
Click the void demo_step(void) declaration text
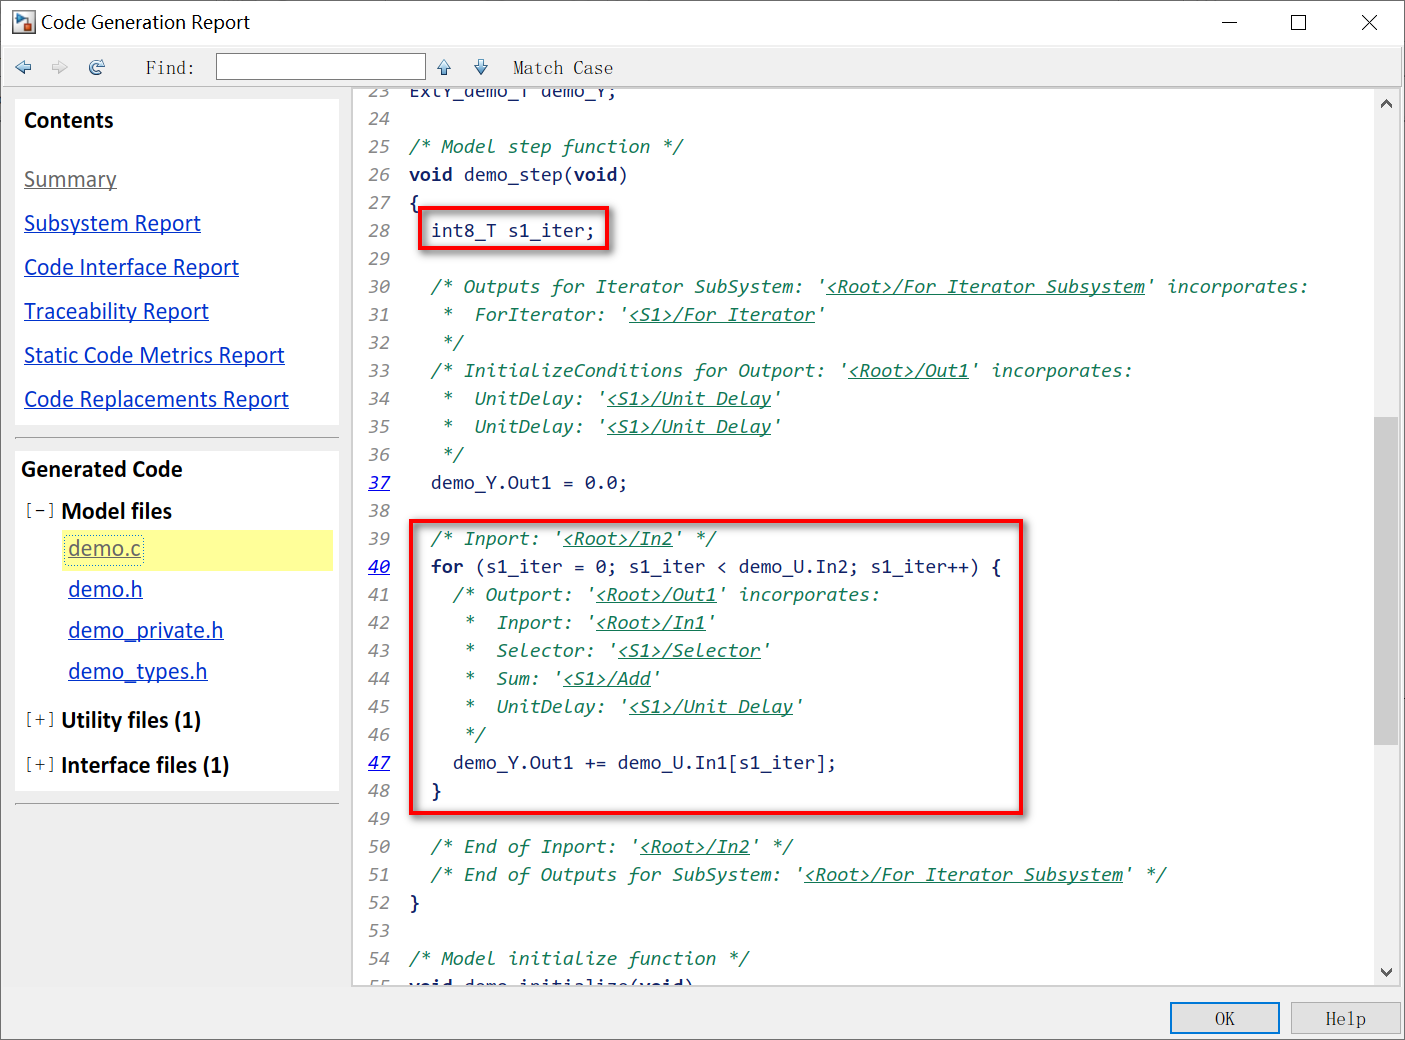coord(518,175)
